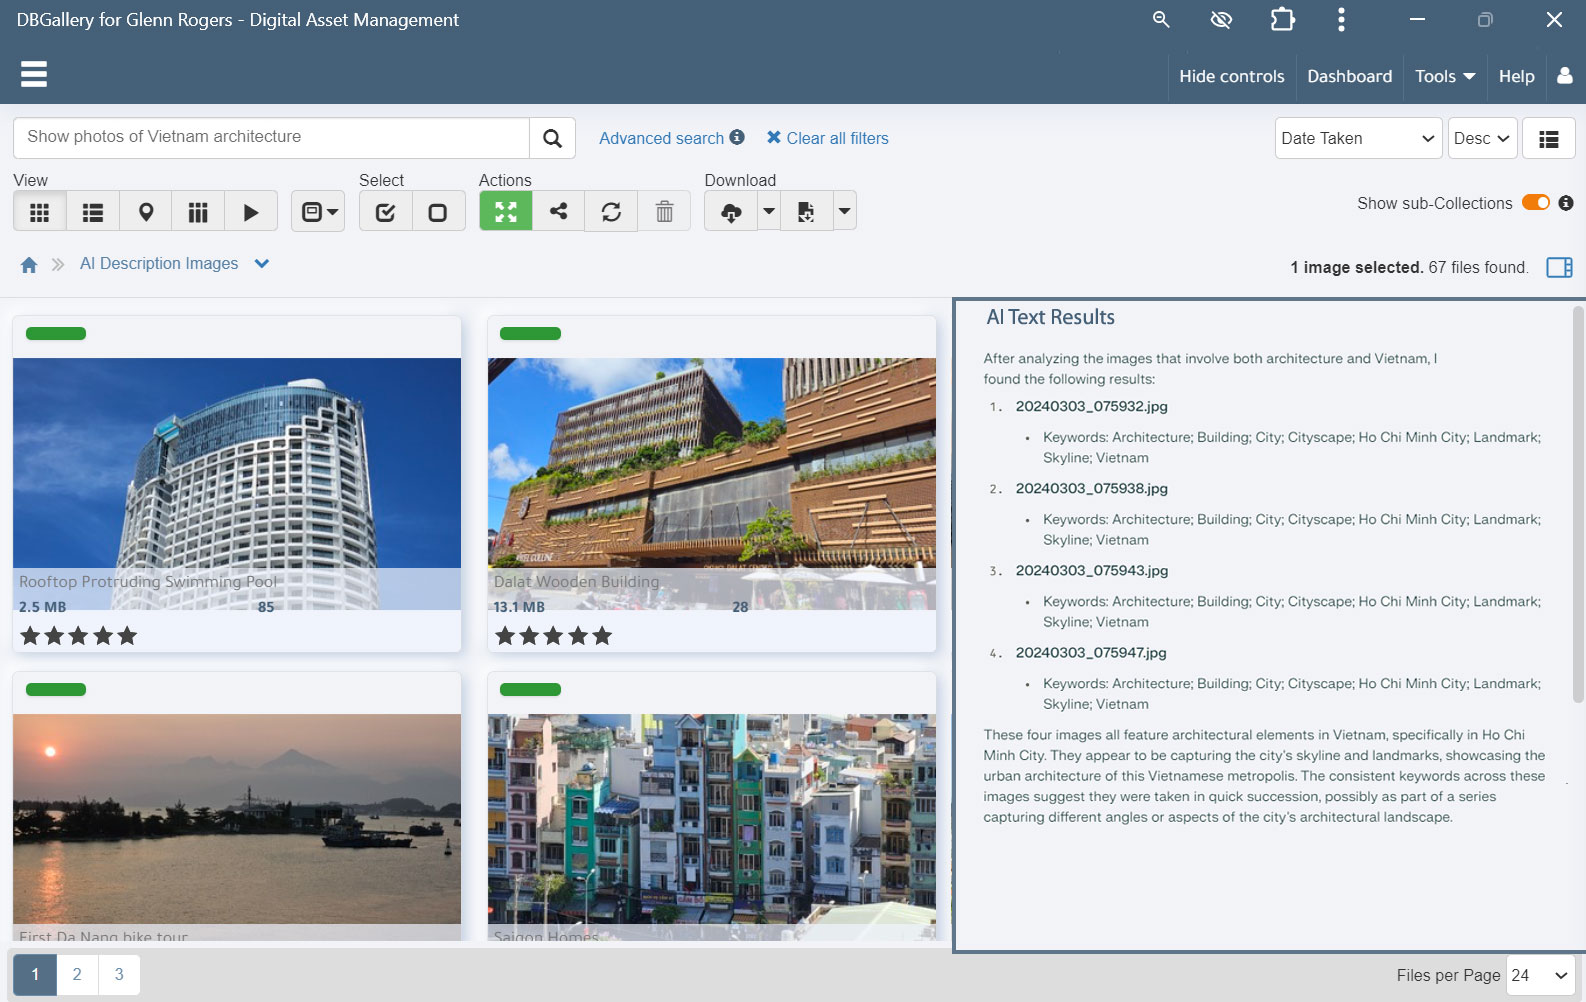The image size is (1586, 1002).
Task: Switch to thumbnail grid view
Action: [x=40, y=212]
